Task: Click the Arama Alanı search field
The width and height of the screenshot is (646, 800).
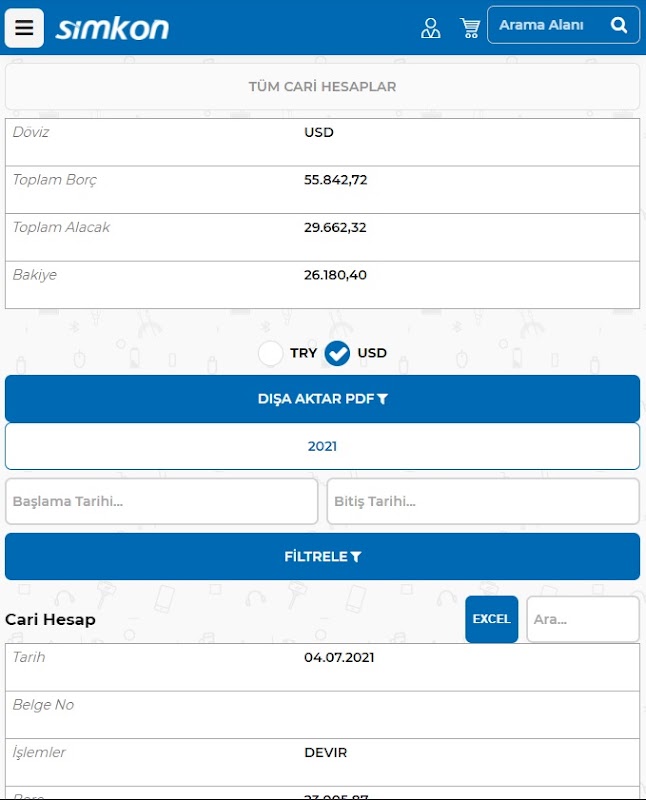Action: [545, 25]
